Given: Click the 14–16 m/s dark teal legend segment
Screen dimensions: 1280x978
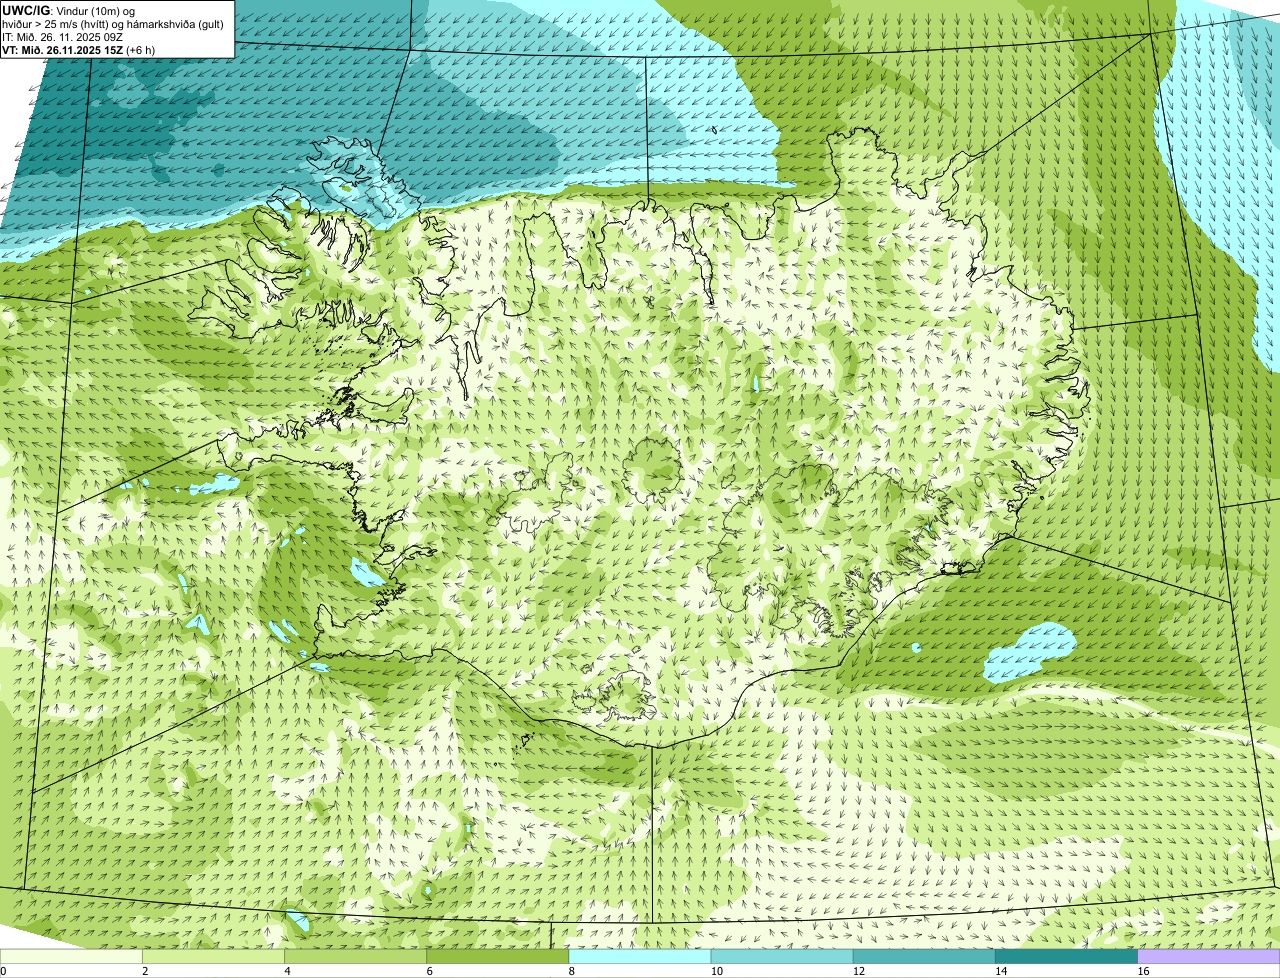Looking at the screenshot, I should click(1067, 957).
